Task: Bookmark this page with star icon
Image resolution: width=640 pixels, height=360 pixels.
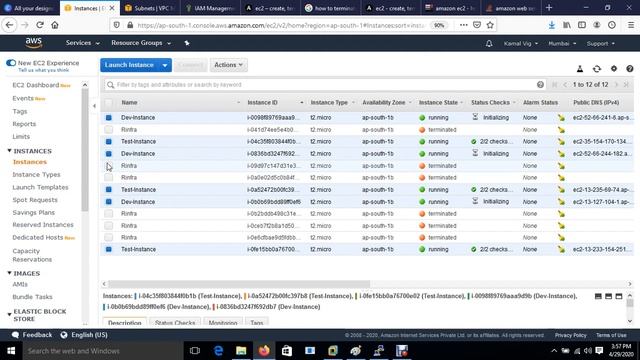Action: click(490, 25)
